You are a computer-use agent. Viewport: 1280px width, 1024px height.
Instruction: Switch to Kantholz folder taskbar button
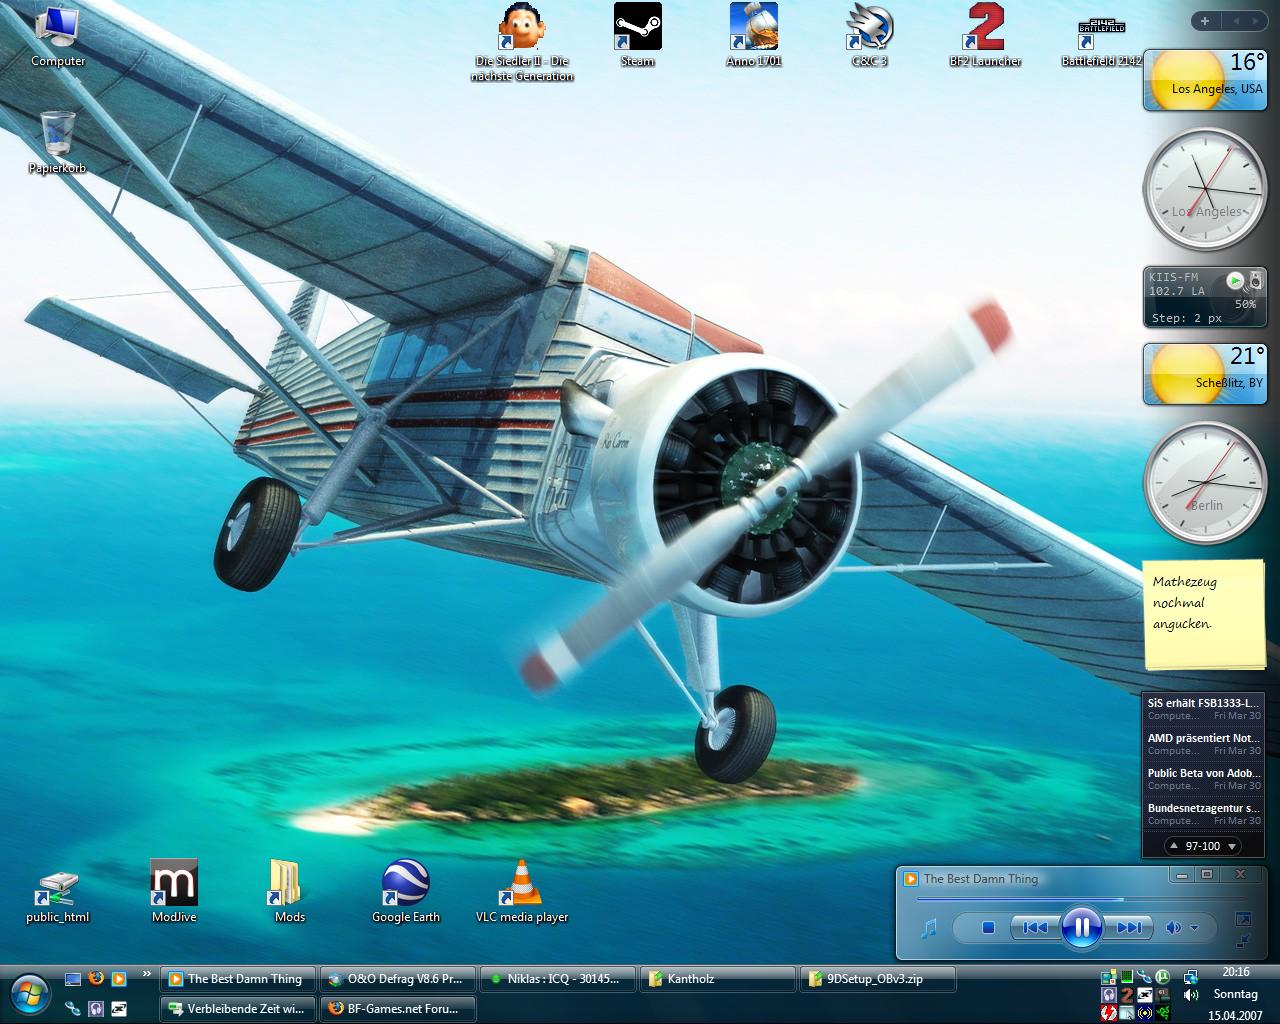click(x=719, y=979)
